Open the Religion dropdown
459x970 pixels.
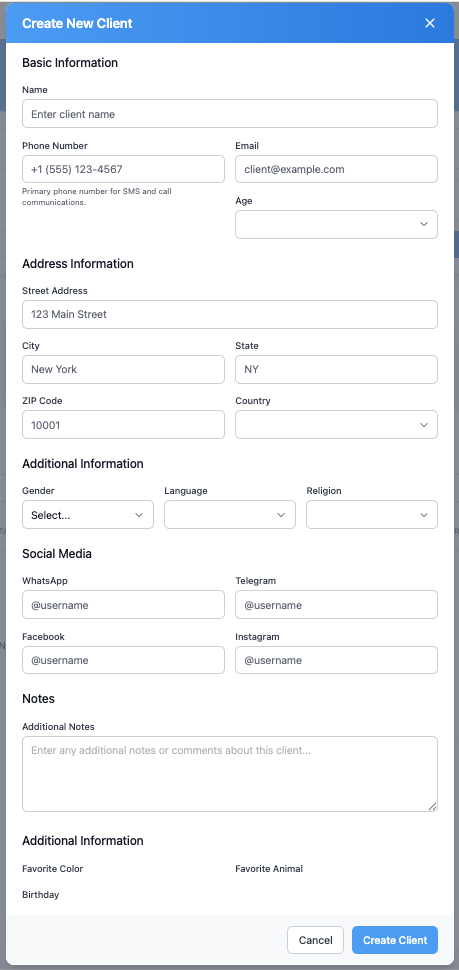tap(372, 515)
